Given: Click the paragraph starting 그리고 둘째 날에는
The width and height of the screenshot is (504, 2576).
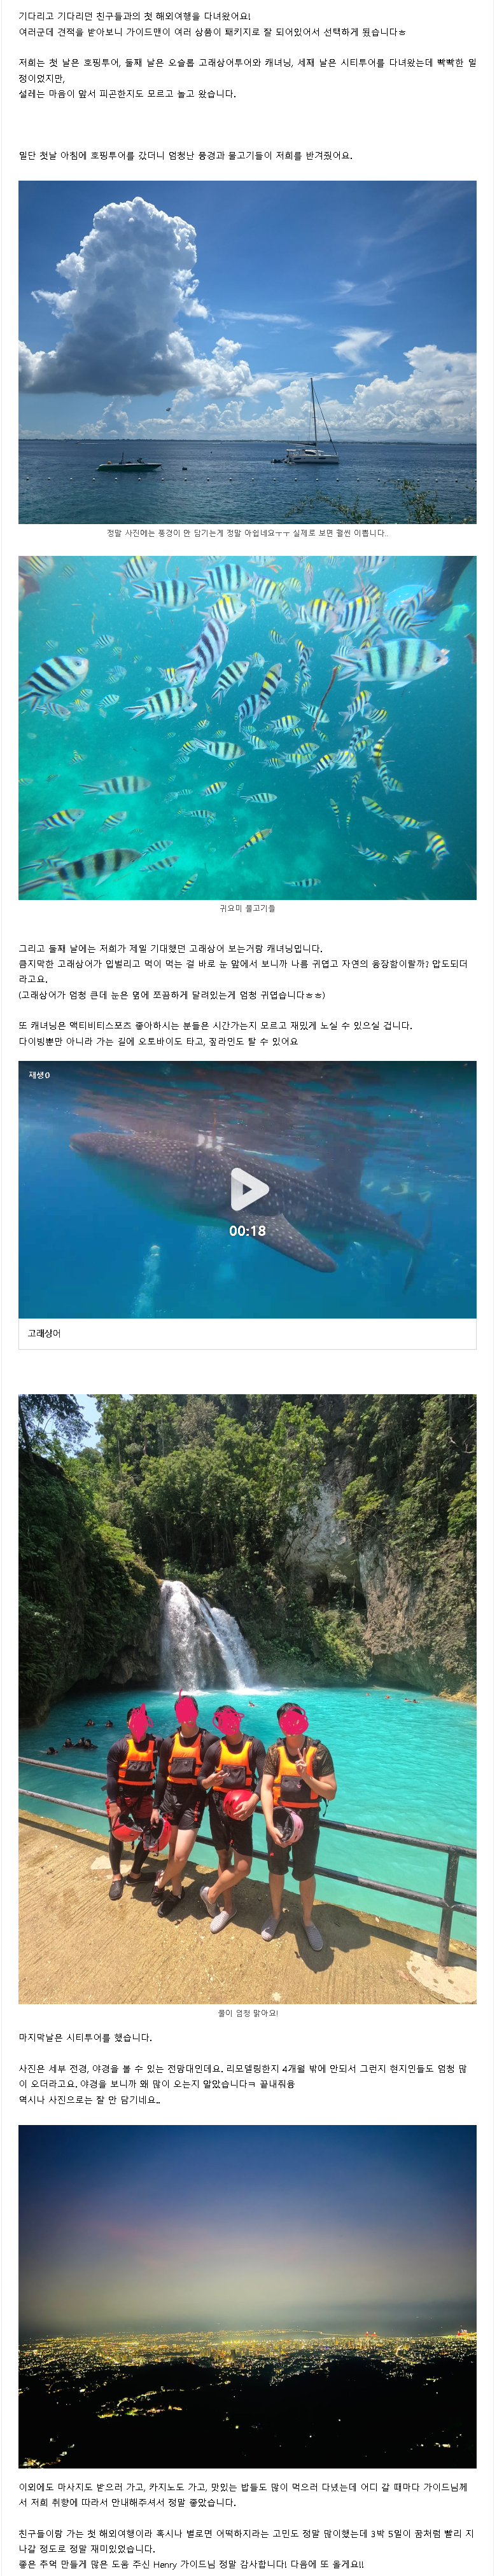Looking at the screenshot, I should pyautogui.click(x=243, y=971).
